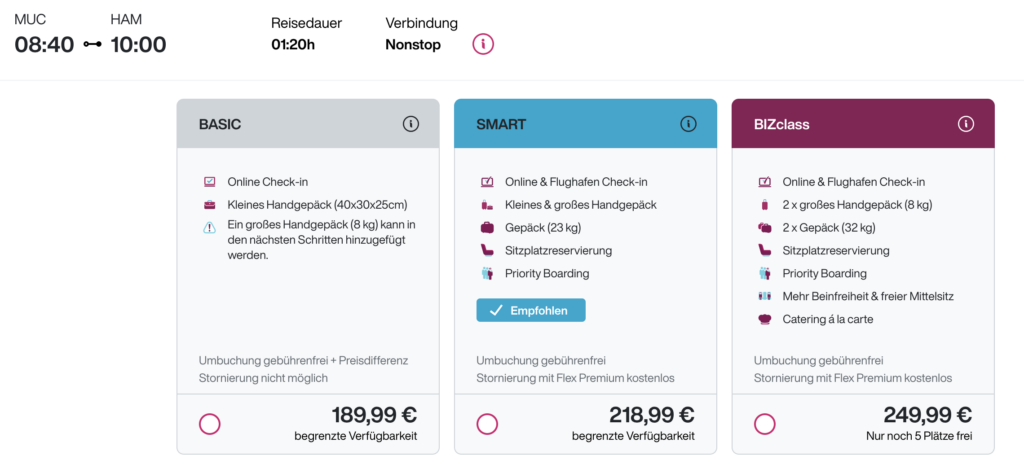
Task: Open SMART fare info icon
Action: tap(688, 124)
